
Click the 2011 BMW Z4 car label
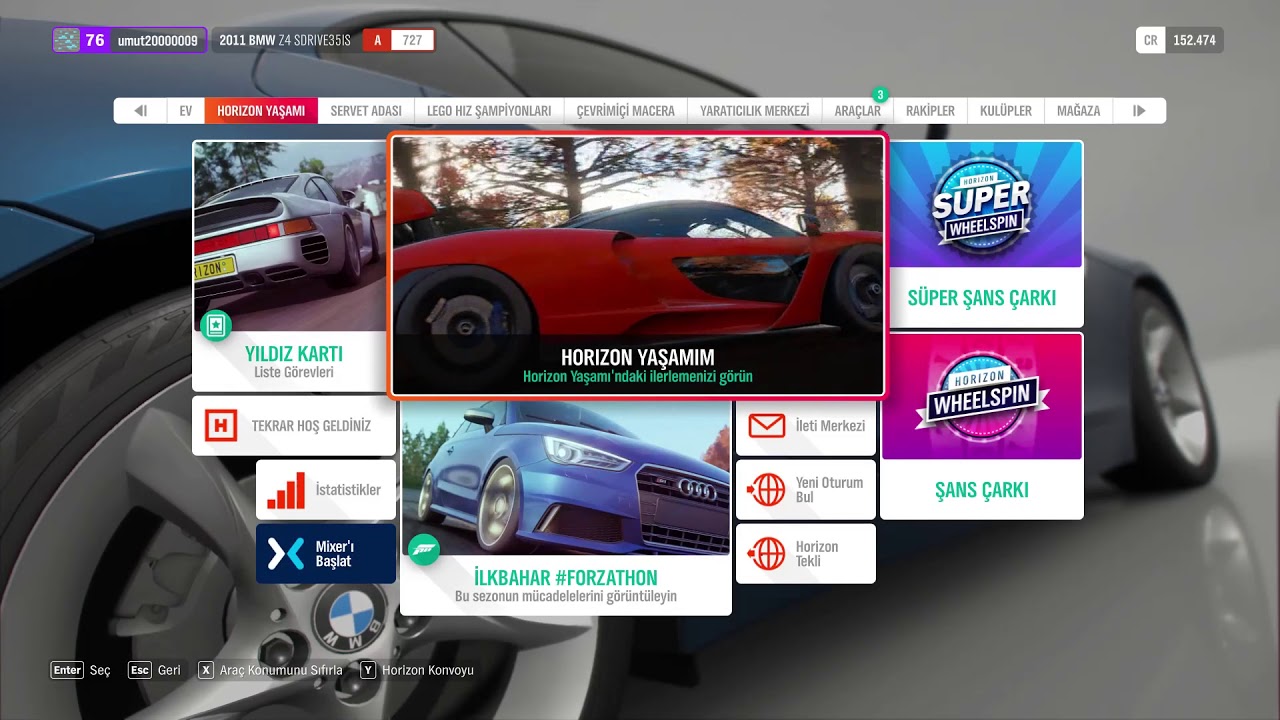click(x=285, y=41)
